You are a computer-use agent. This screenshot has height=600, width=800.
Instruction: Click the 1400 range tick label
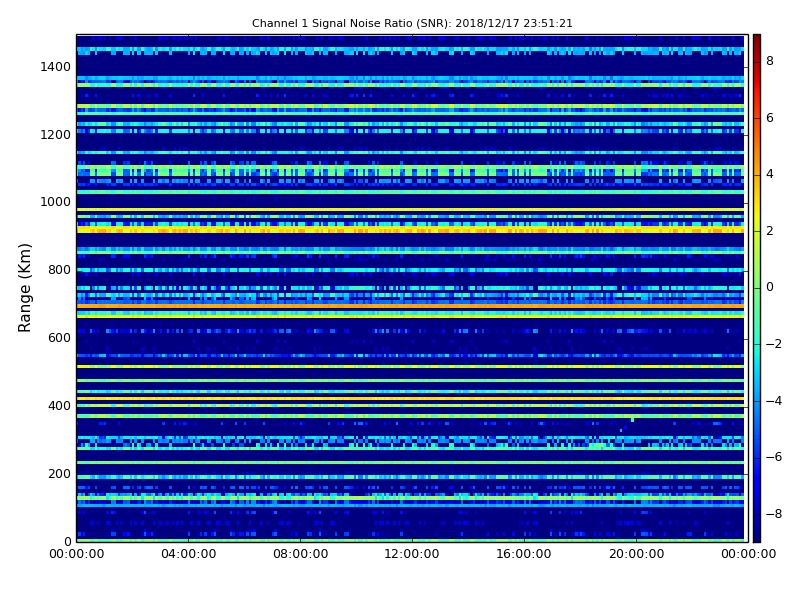56,67
